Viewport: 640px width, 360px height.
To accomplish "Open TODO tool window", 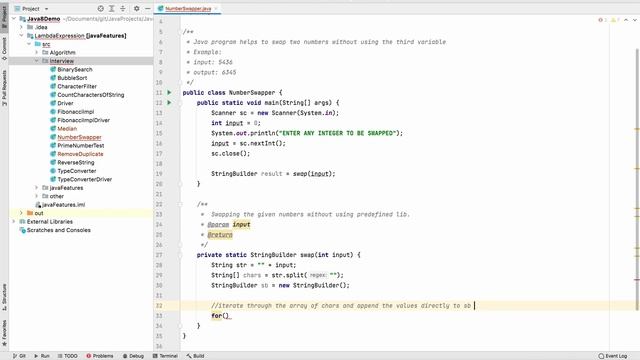I will pyautogui.click(x=68, y=356).
